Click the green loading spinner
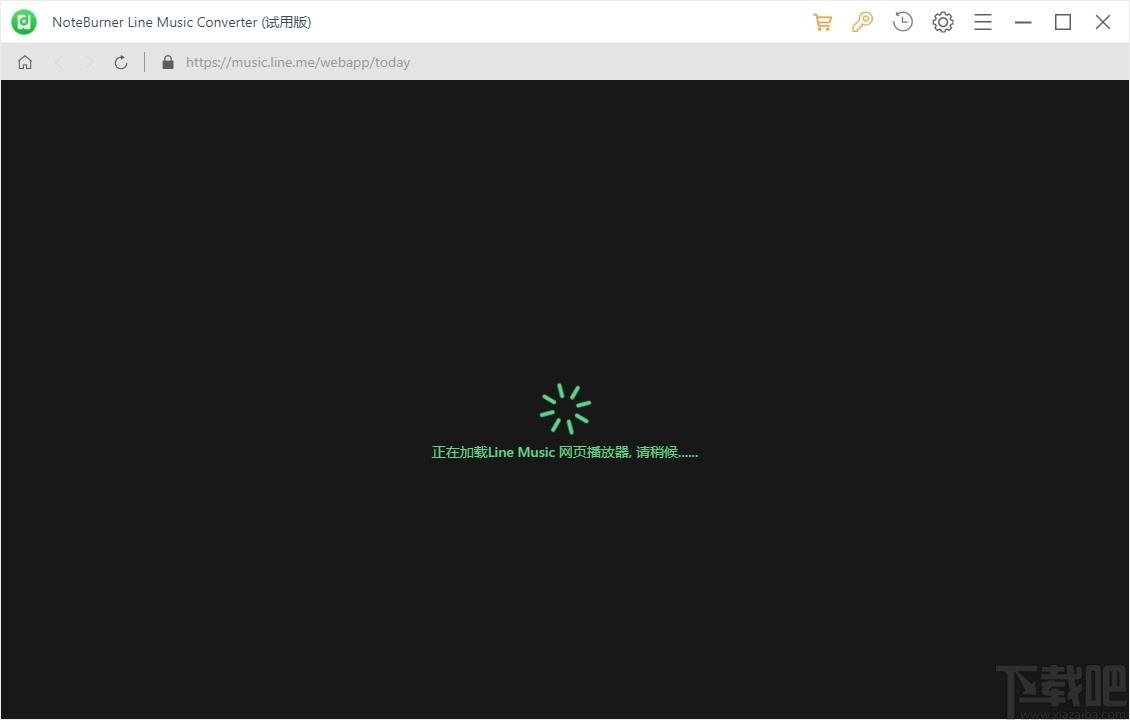The height and width of the screenshot is (720, 1130). [565, 407]
